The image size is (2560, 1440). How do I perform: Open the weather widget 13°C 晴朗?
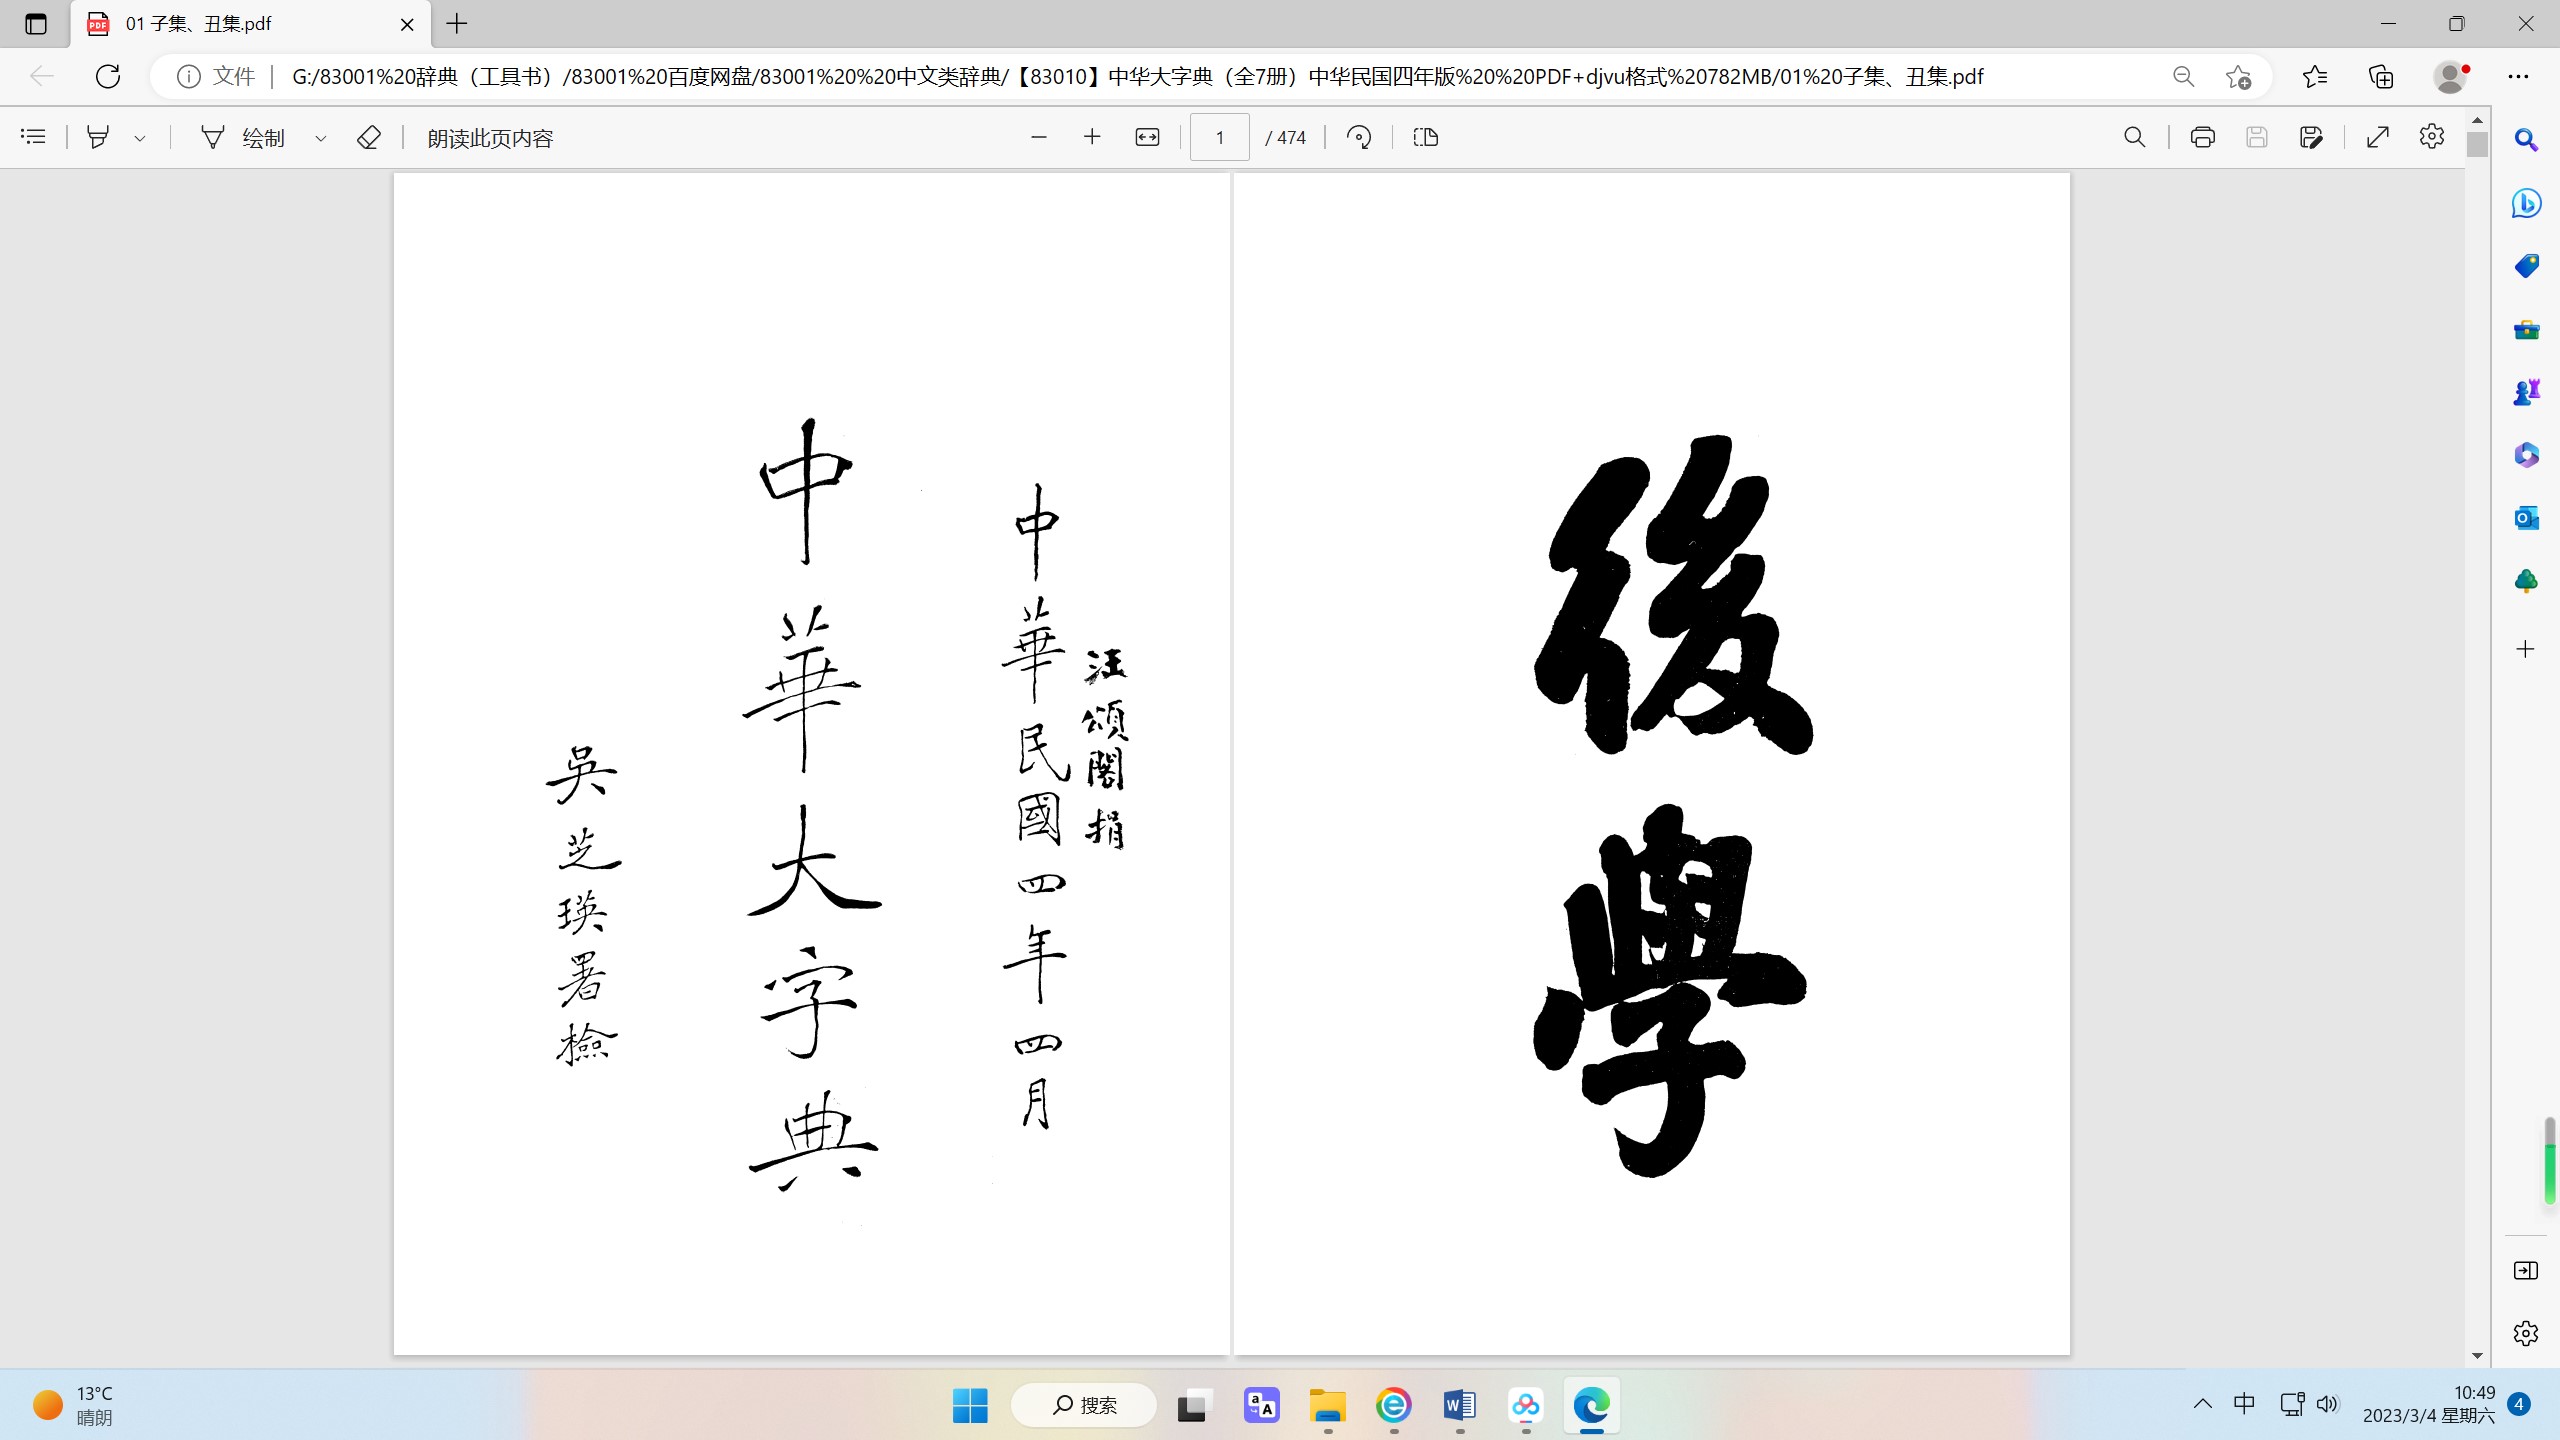[73, 1405]
